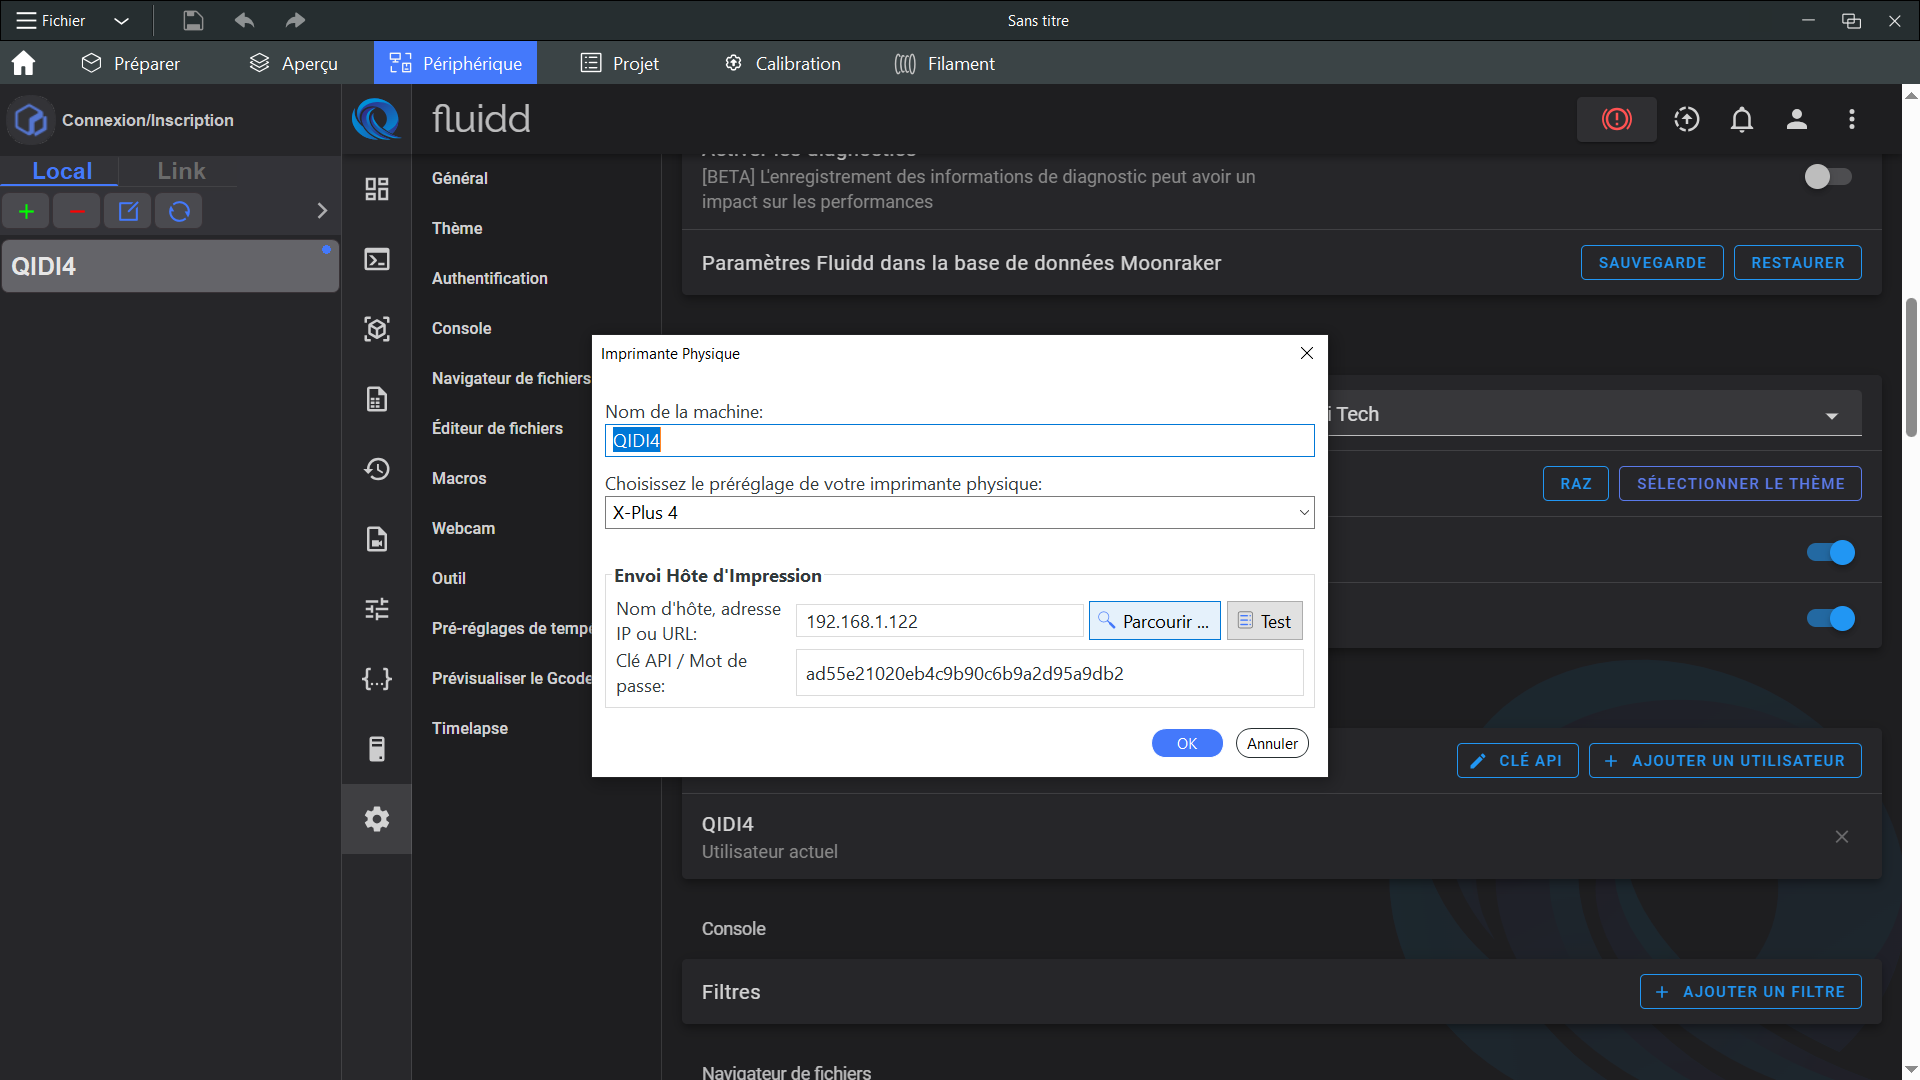Expand the Fichier menu arrow

[121, 21]
